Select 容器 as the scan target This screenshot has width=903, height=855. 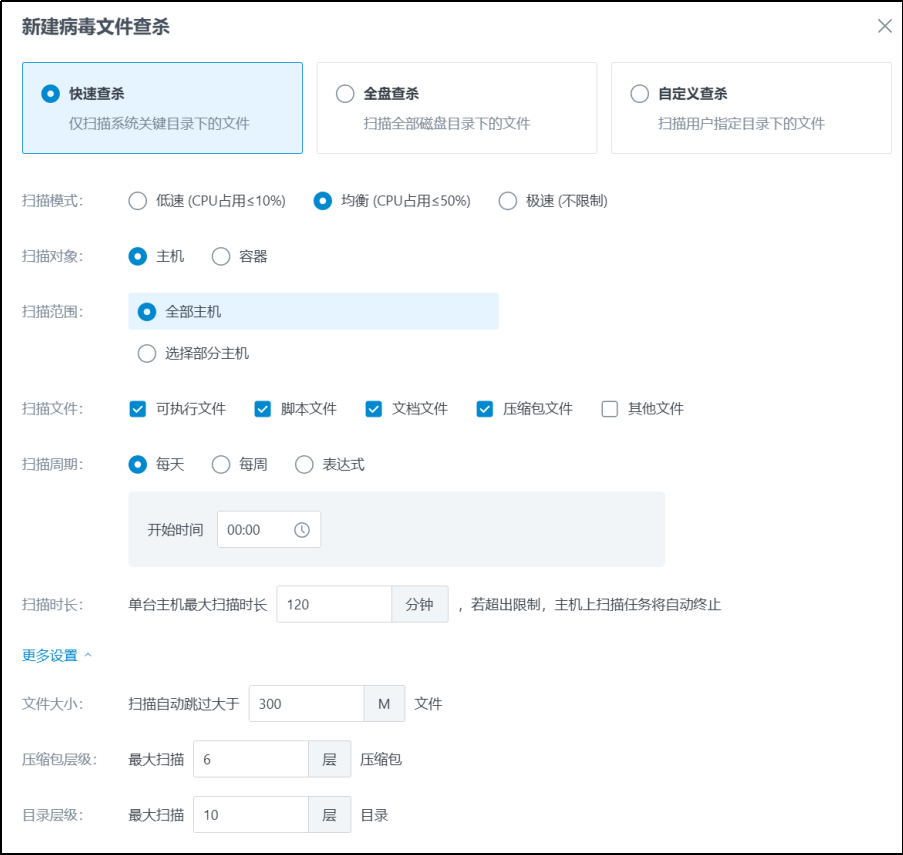(x=221, y=257)
